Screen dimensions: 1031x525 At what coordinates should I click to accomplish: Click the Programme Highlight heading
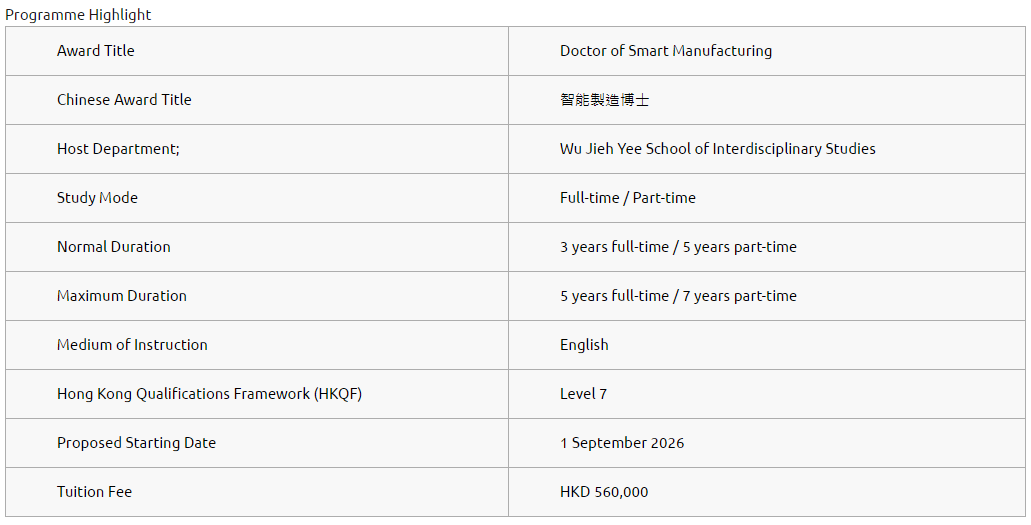point(78,15)
